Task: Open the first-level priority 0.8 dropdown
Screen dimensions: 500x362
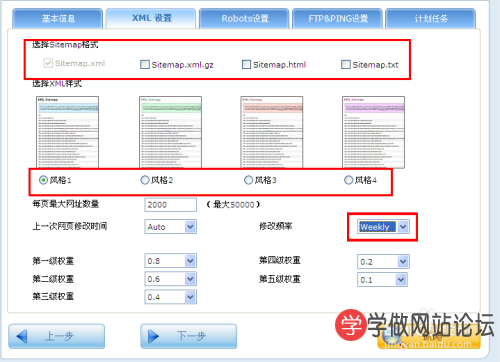Action: [171, 261]
